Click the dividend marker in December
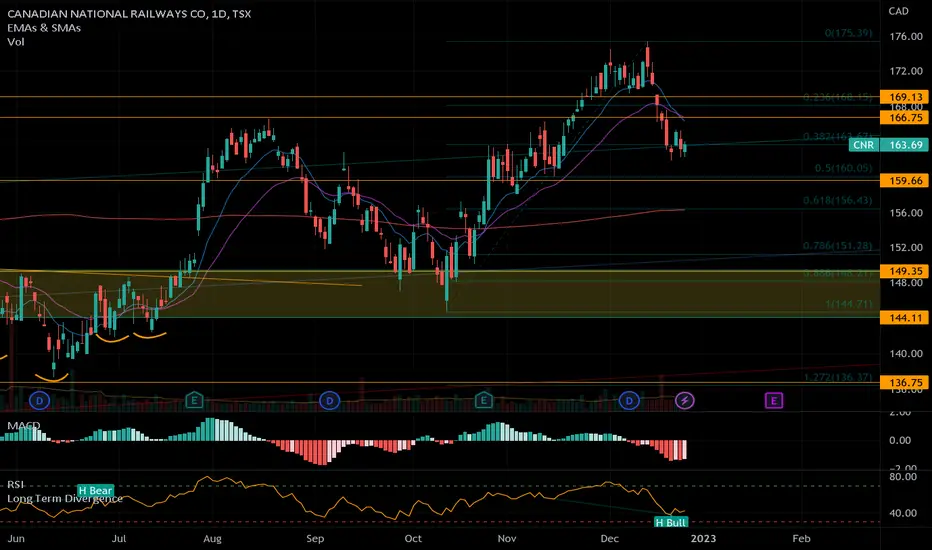 [x=629, y=401]
